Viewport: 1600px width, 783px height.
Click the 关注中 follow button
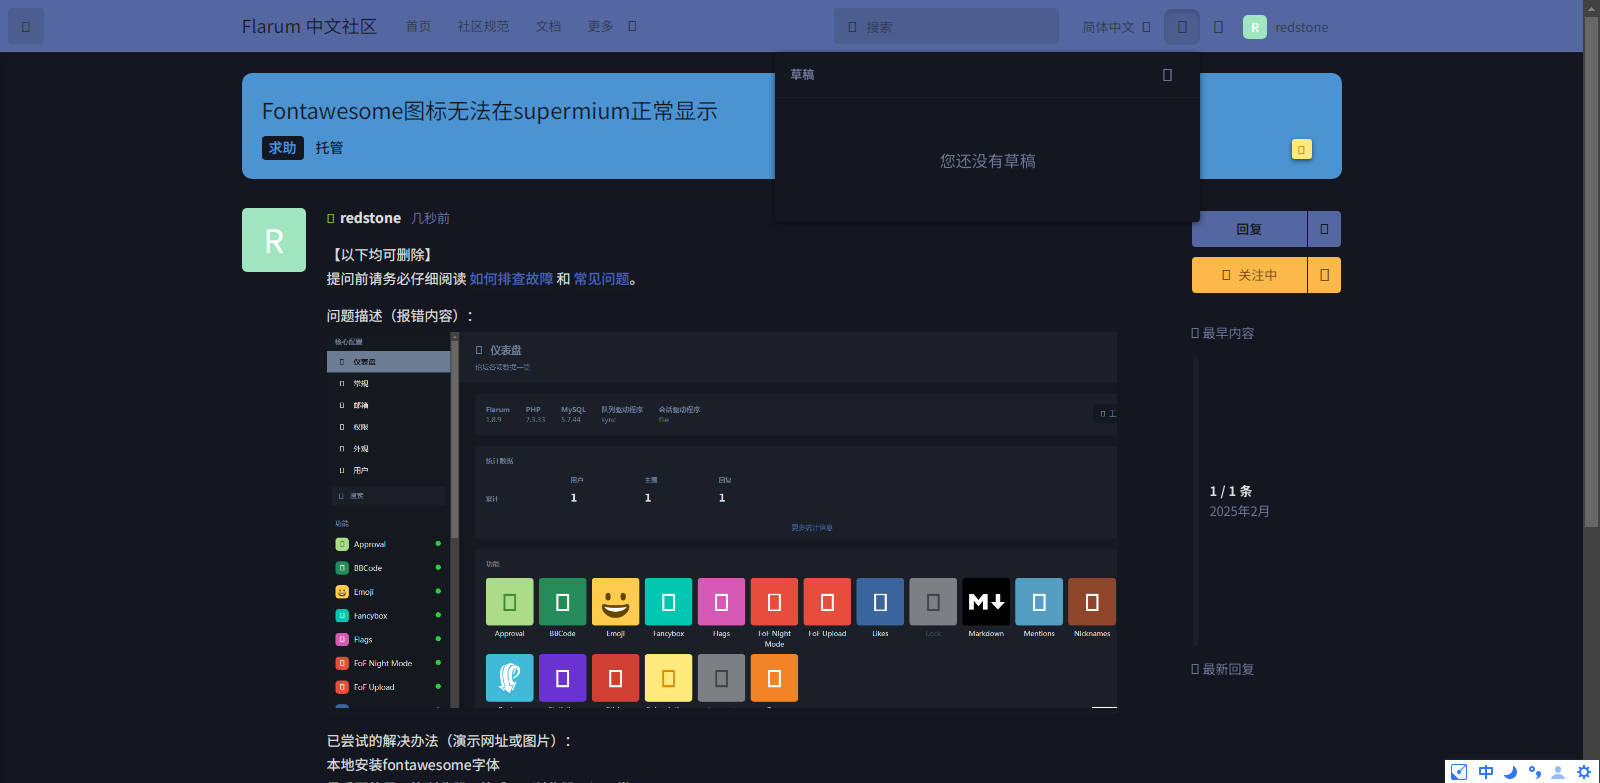click(1249, 275)
